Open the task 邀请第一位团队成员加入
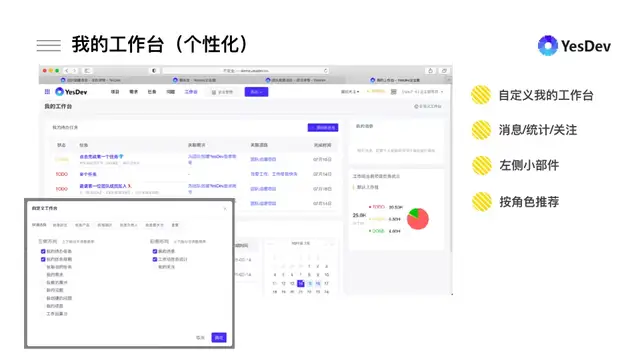 coord(105,186)
